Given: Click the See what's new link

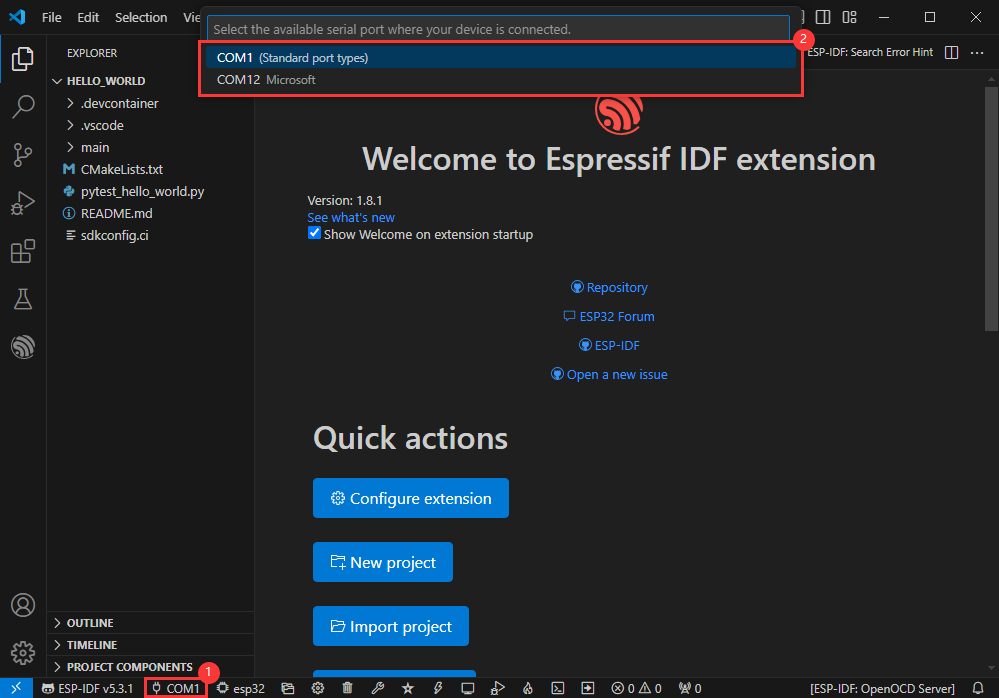Looking at the screenshot, I should click(x=350, y=217).
